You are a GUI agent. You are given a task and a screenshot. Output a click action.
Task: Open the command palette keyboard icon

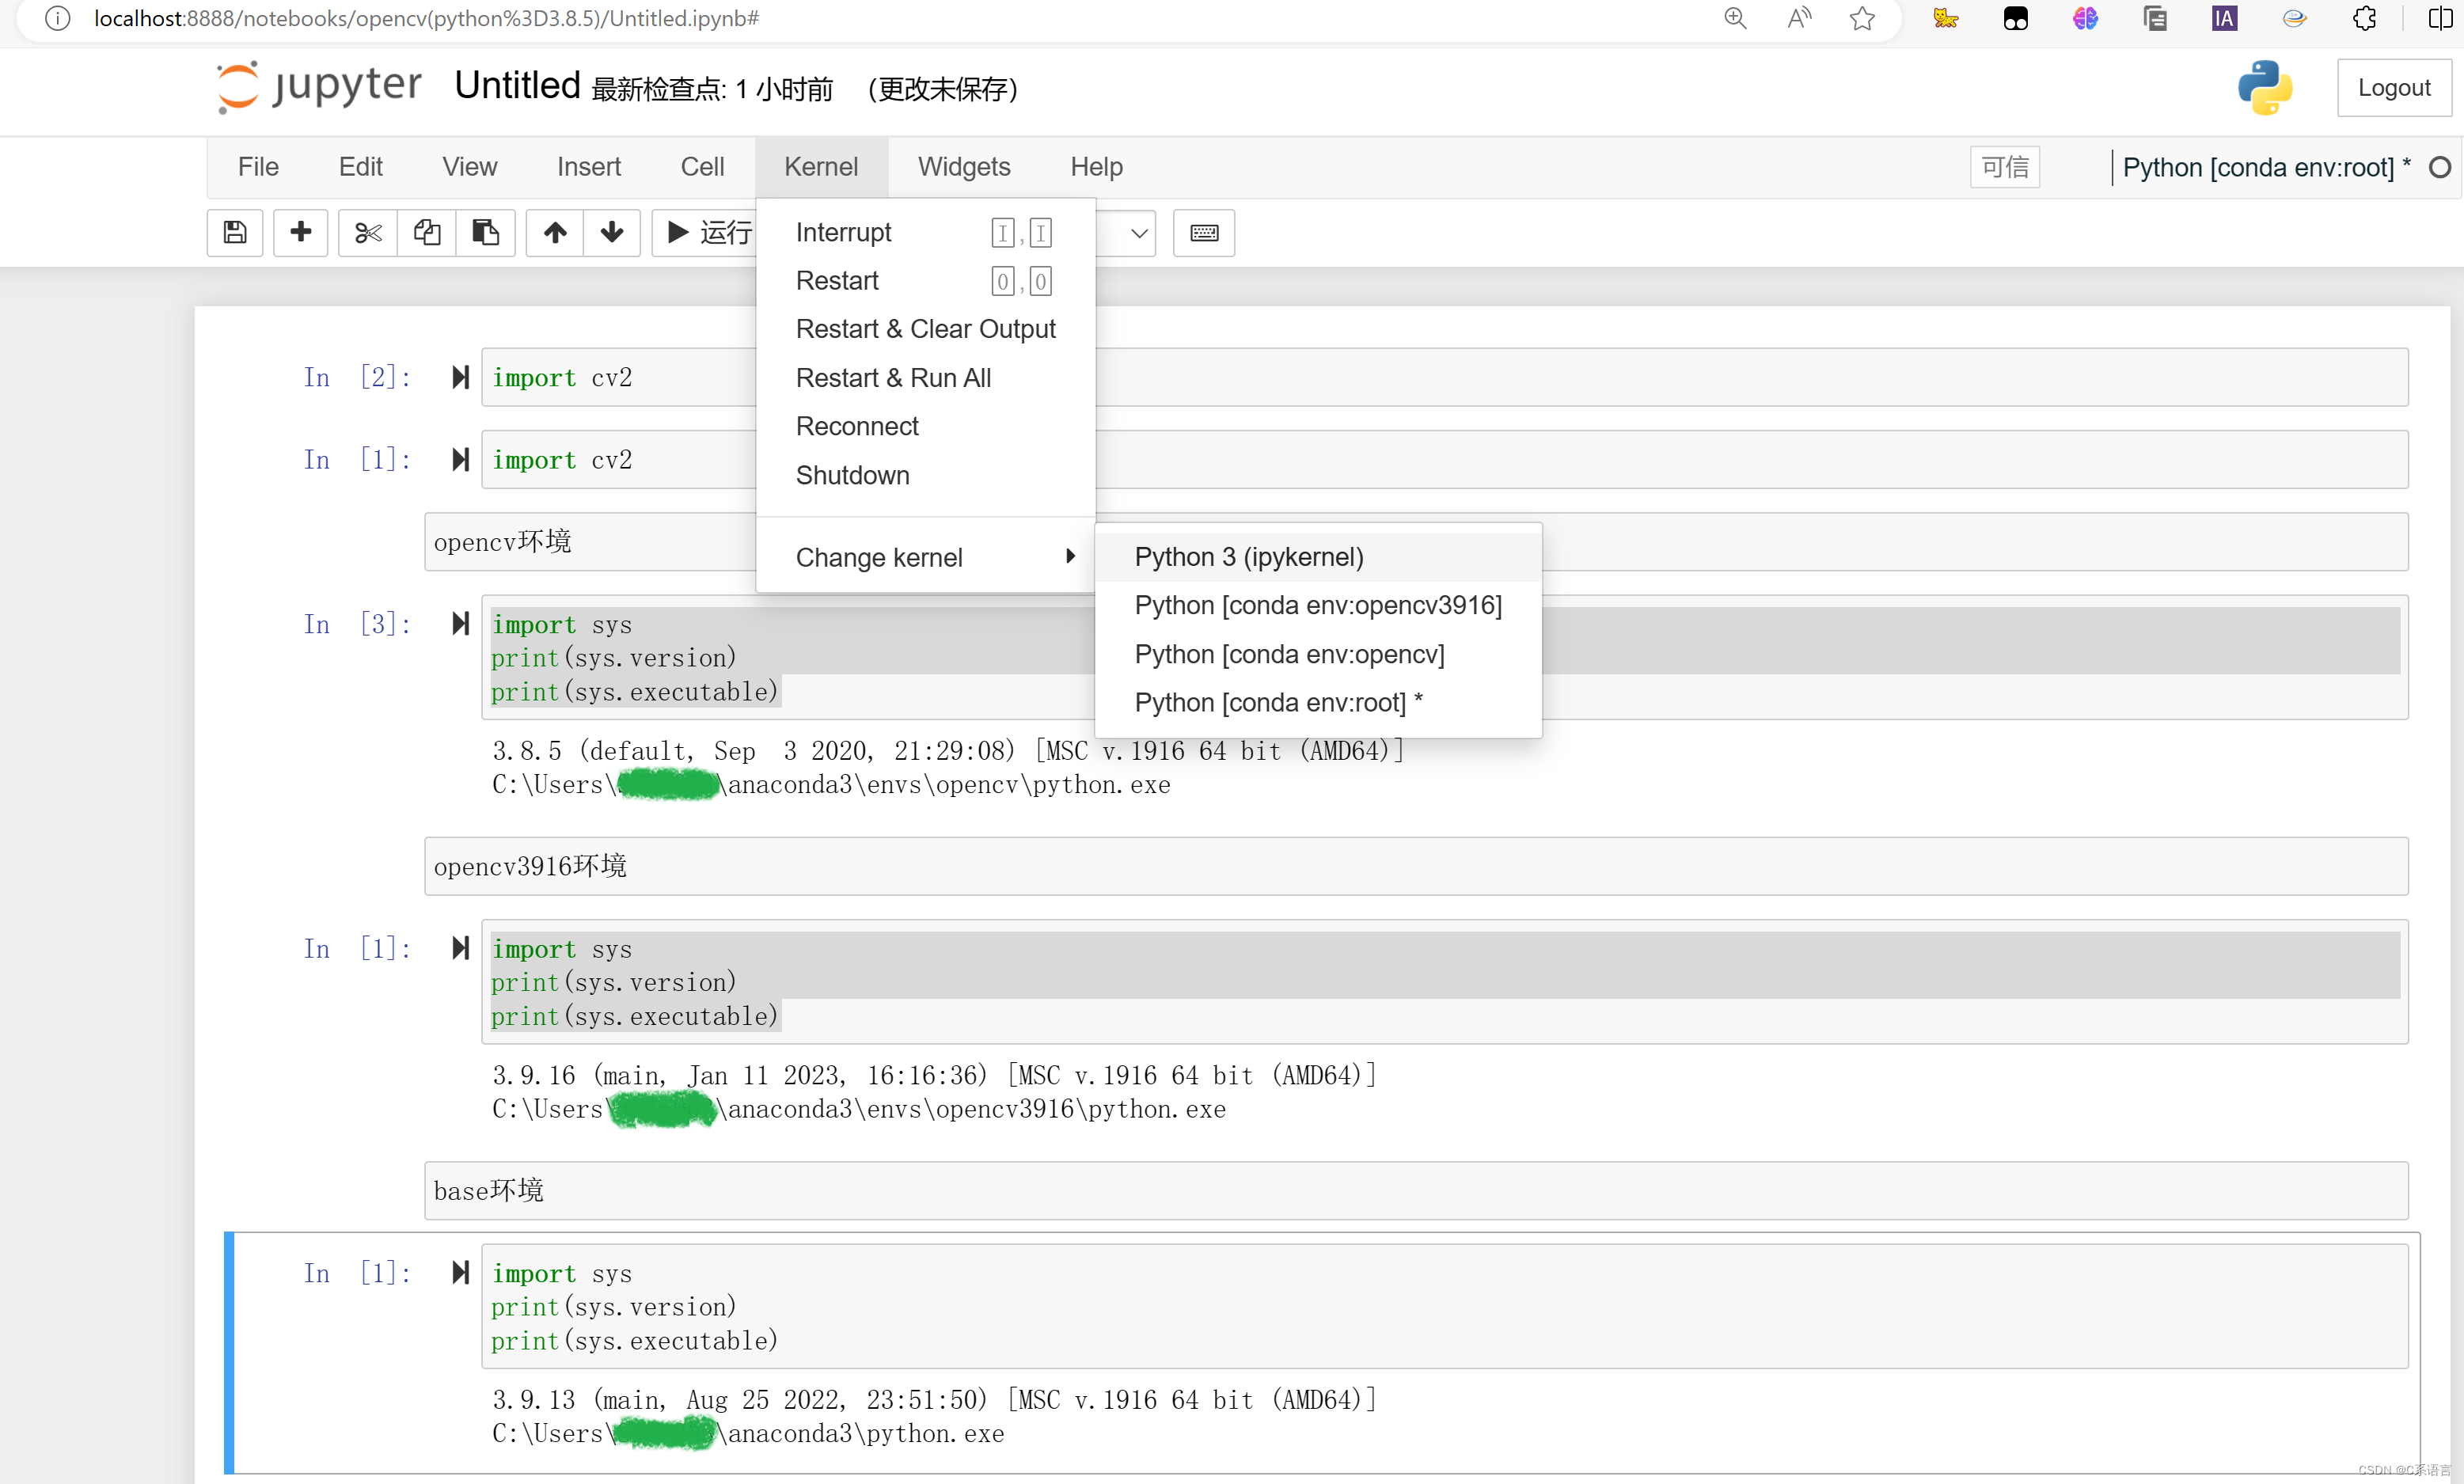1204,233
